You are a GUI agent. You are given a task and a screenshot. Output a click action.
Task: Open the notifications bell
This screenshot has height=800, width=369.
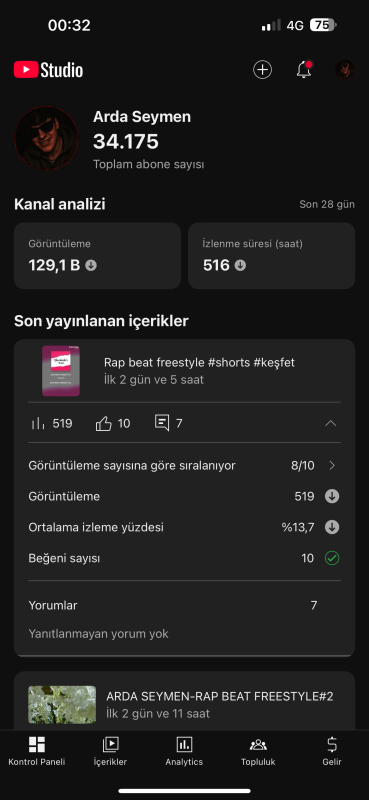(304, 70)
